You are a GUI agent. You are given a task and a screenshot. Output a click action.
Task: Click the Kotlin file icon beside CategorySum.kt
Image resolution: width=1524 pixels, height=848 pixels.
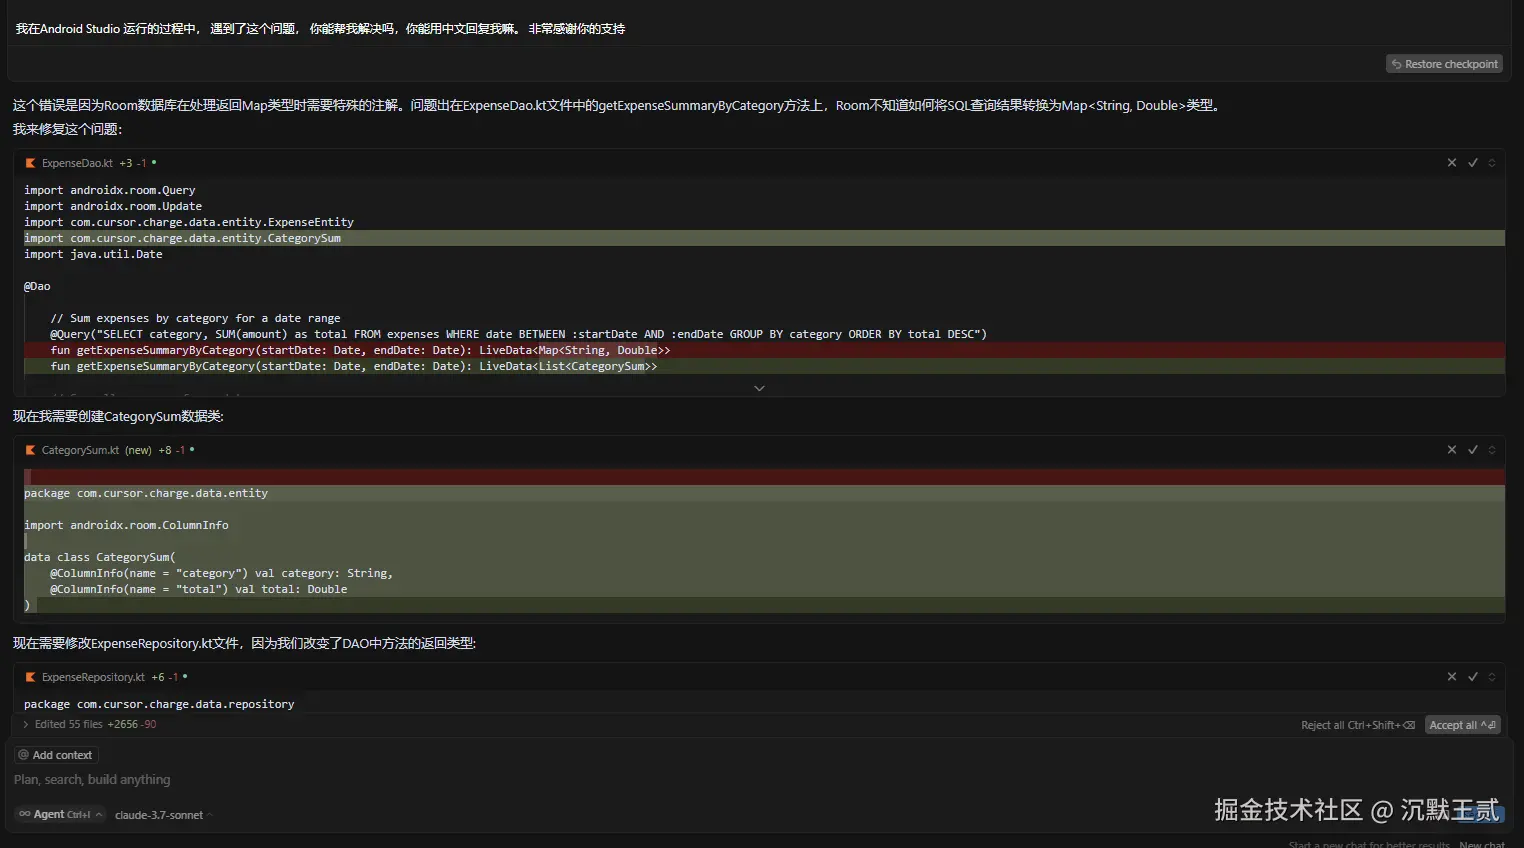pos(30,450)
